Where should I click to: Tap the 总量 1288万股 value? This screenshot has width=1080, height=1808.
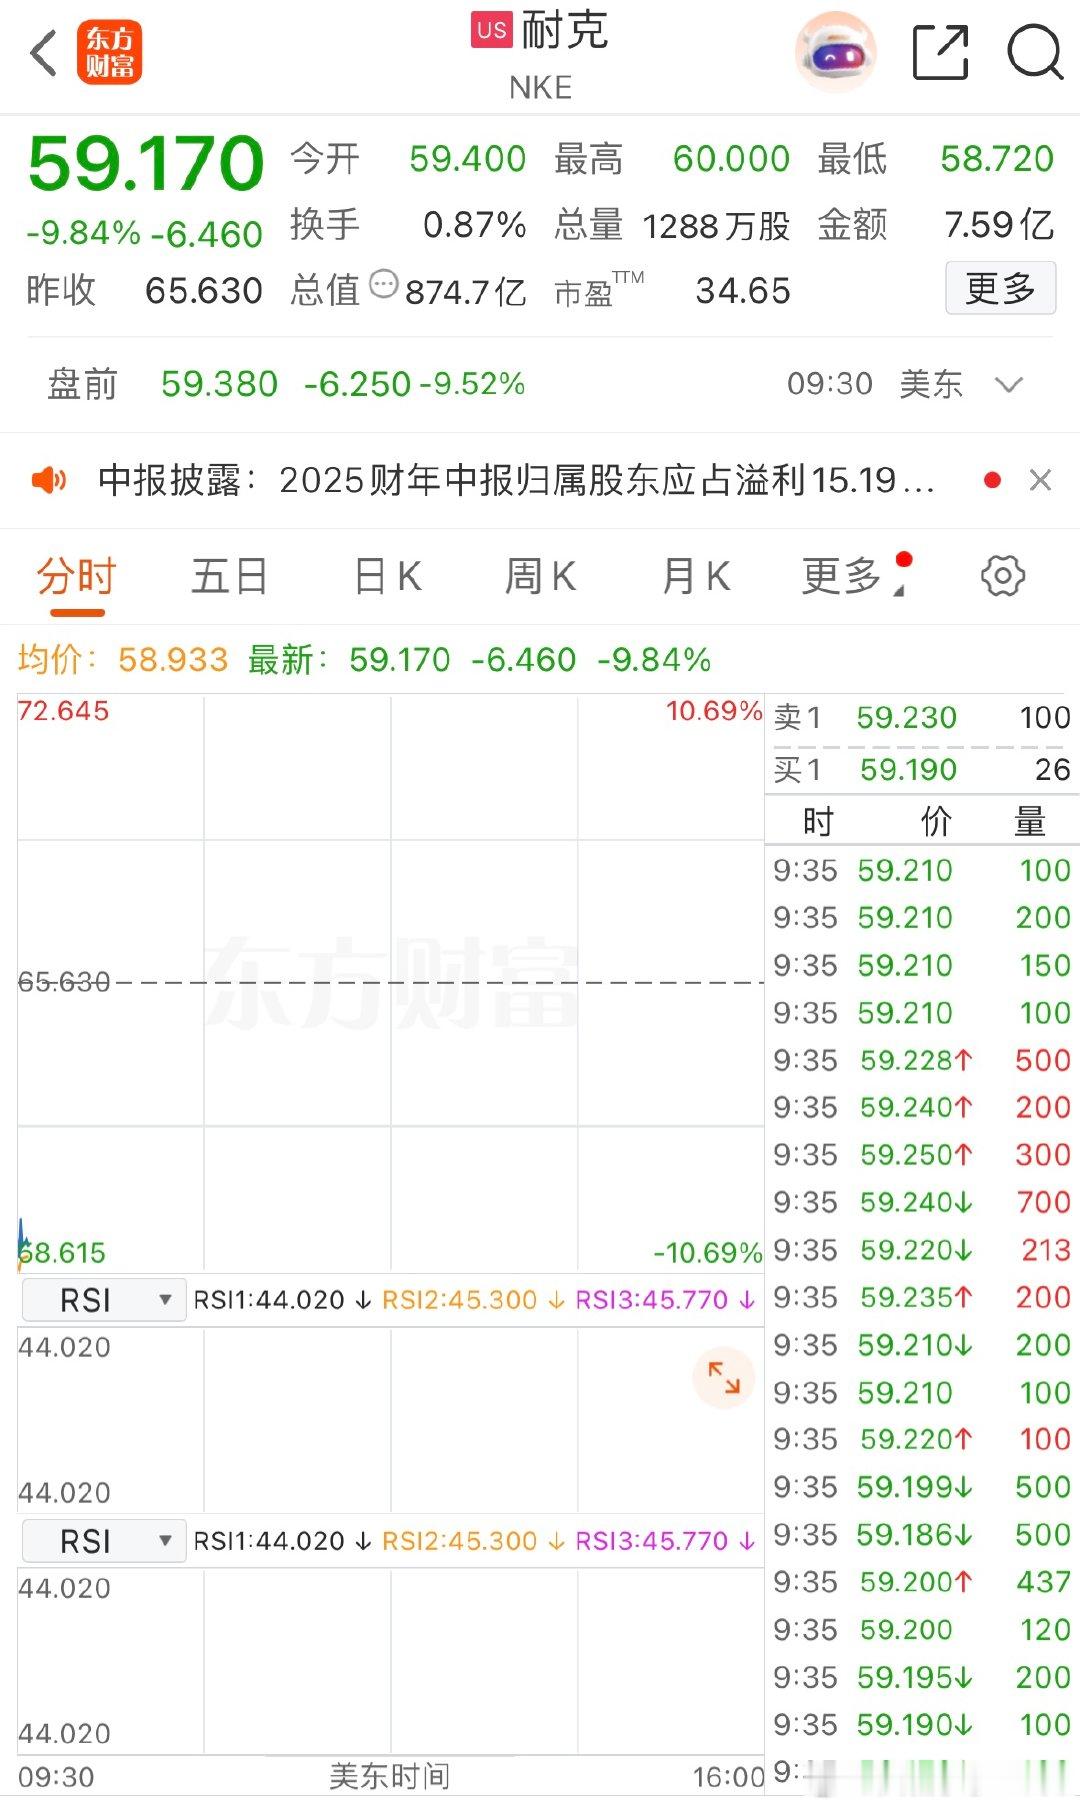[716, 226]
